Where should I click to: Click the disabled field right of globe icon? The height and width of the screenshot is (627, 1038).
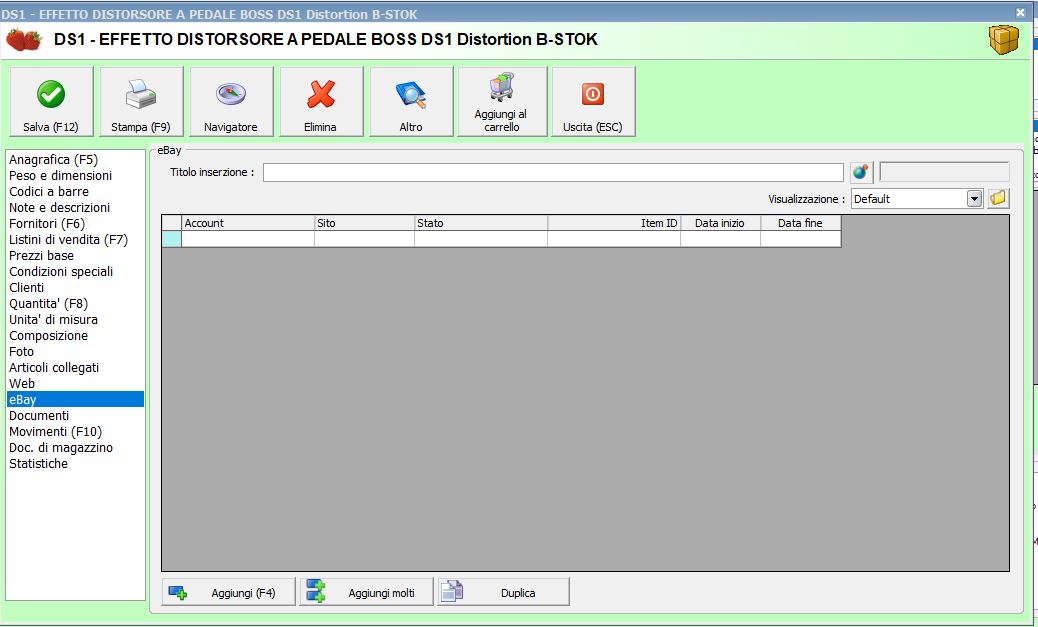[x=944, y=172]
